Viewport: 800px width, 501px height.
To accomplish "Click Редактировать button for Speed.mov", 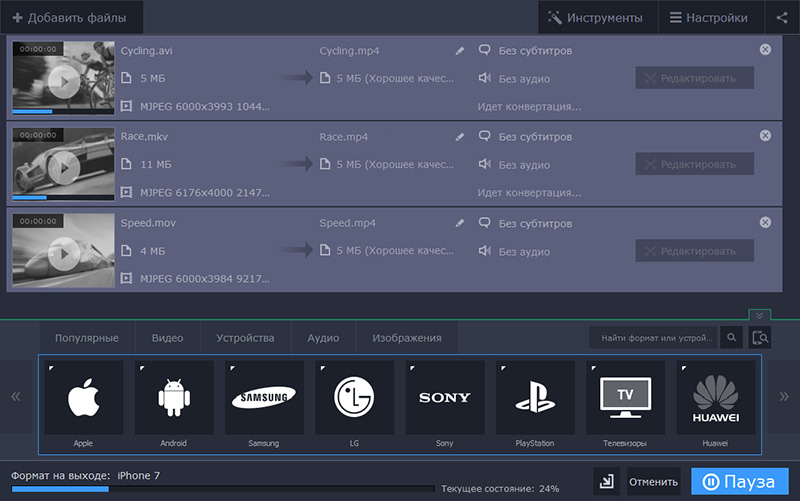I will 694,251.
